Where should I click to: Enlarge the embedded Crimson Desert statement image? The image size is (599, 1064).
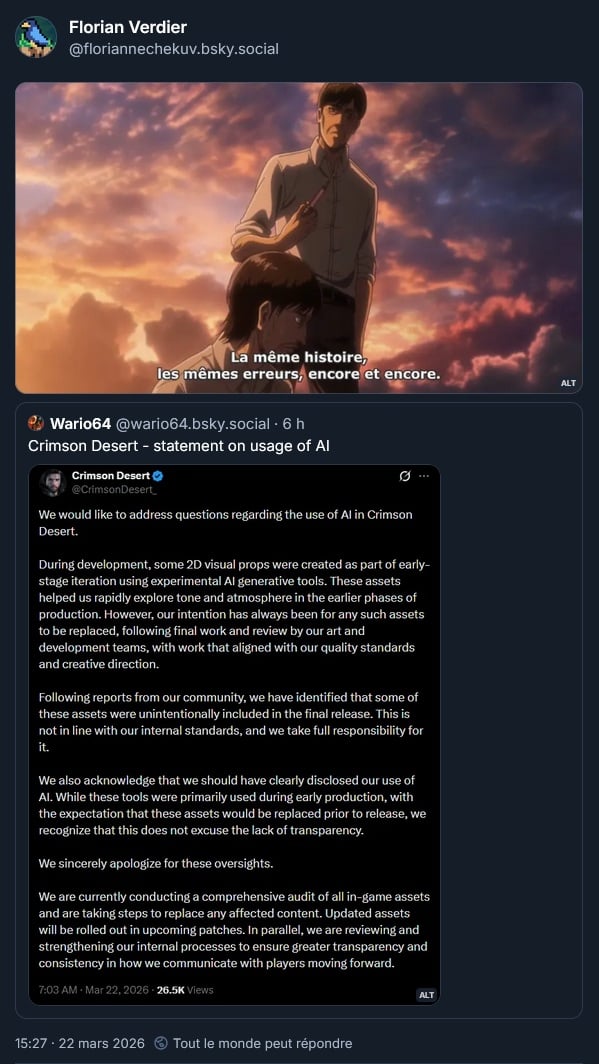tap(234, 735)
